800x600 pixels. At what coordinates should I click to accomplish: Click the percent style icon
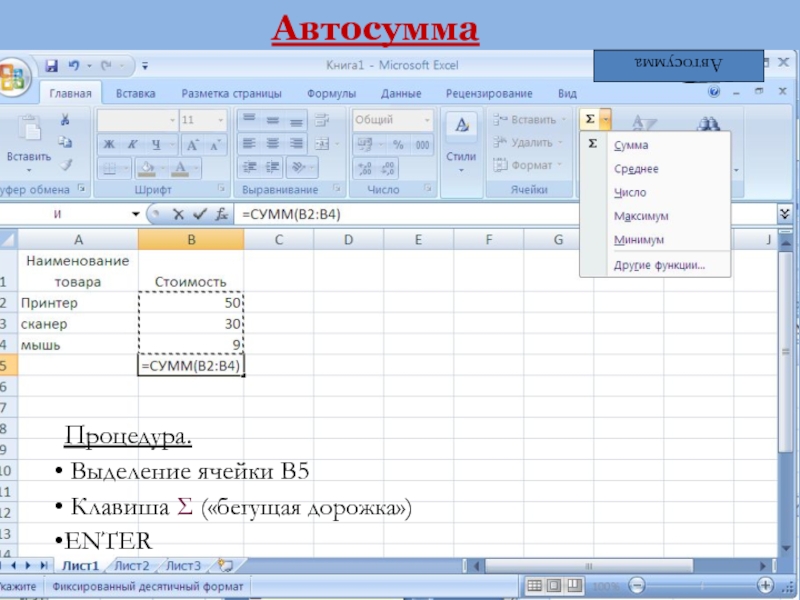pos(397,144)
